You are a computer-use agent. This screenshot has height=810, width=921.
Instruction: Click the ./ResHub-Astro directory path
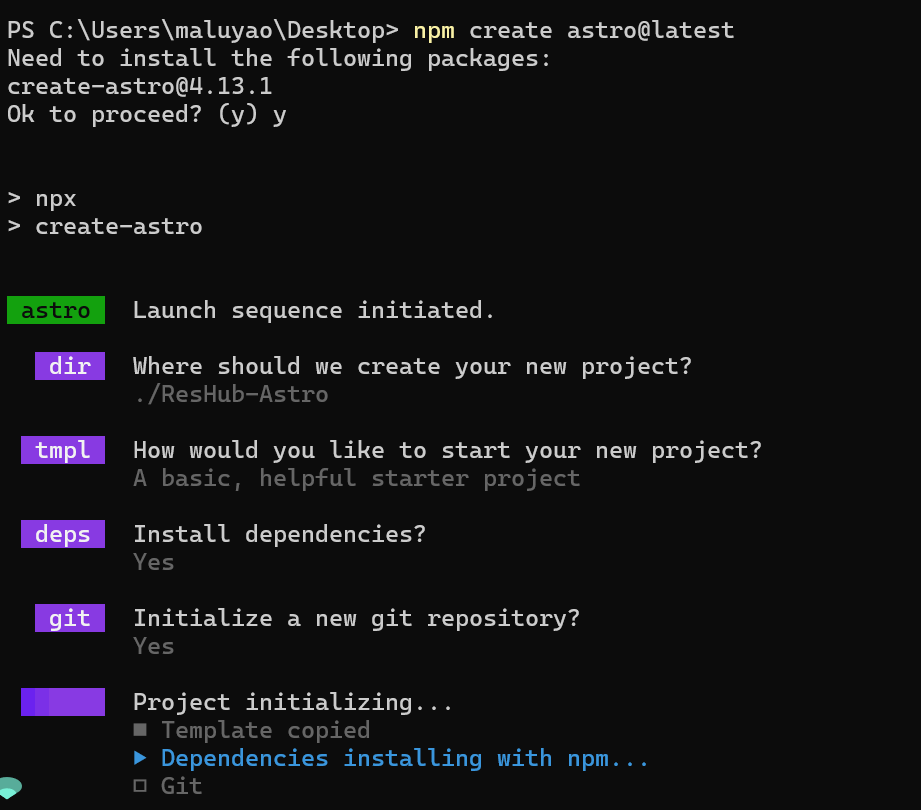(231, 394)
